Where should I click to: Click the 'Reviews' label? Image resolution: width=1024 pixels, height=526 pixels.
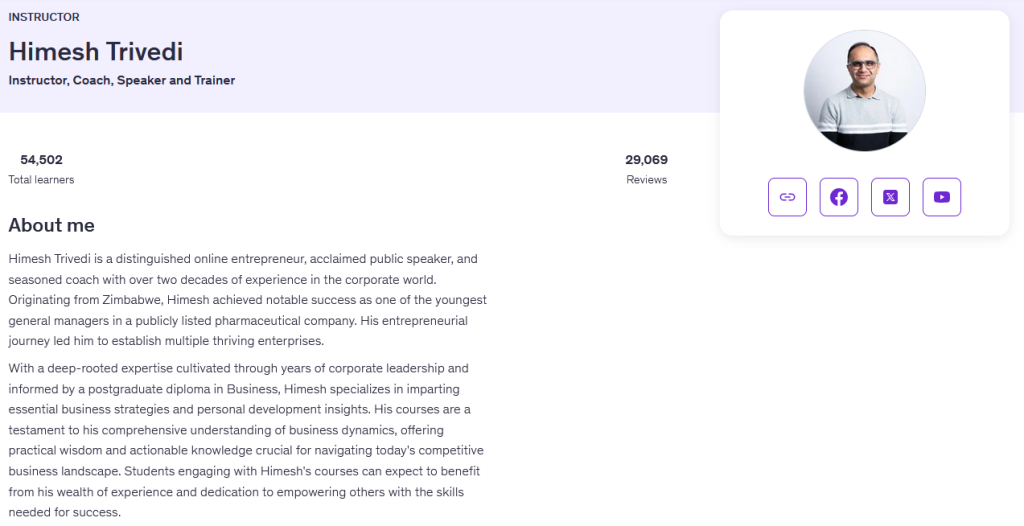point(646,180)
